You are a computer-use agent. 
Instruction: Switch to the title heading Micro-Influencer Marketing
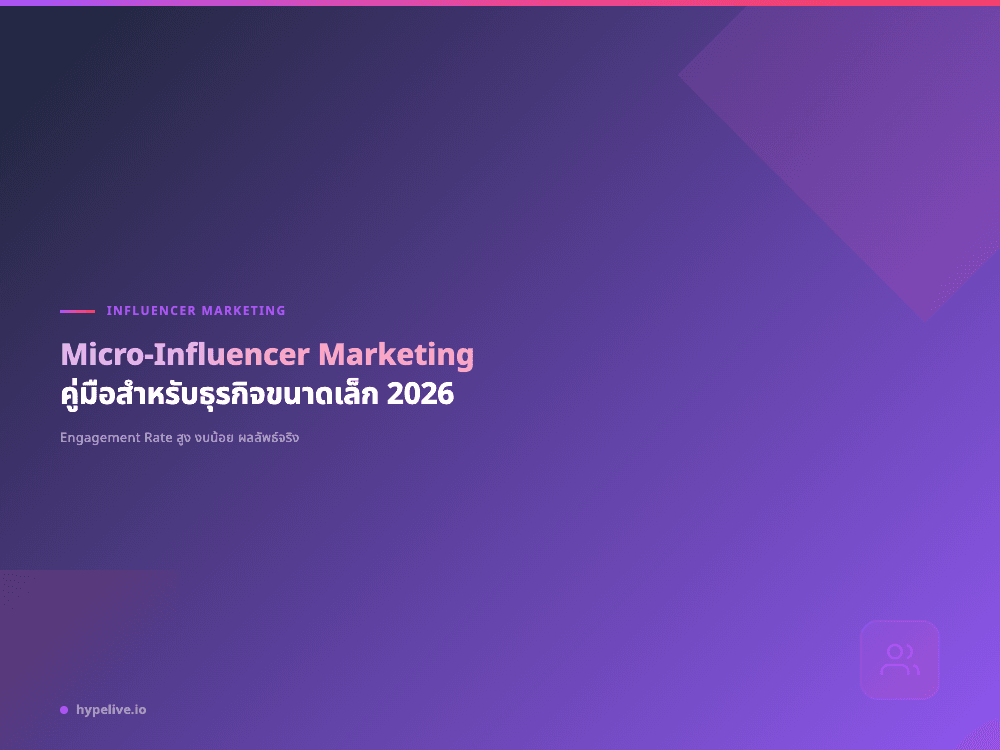pyautogui.click(x=268, y=354)
